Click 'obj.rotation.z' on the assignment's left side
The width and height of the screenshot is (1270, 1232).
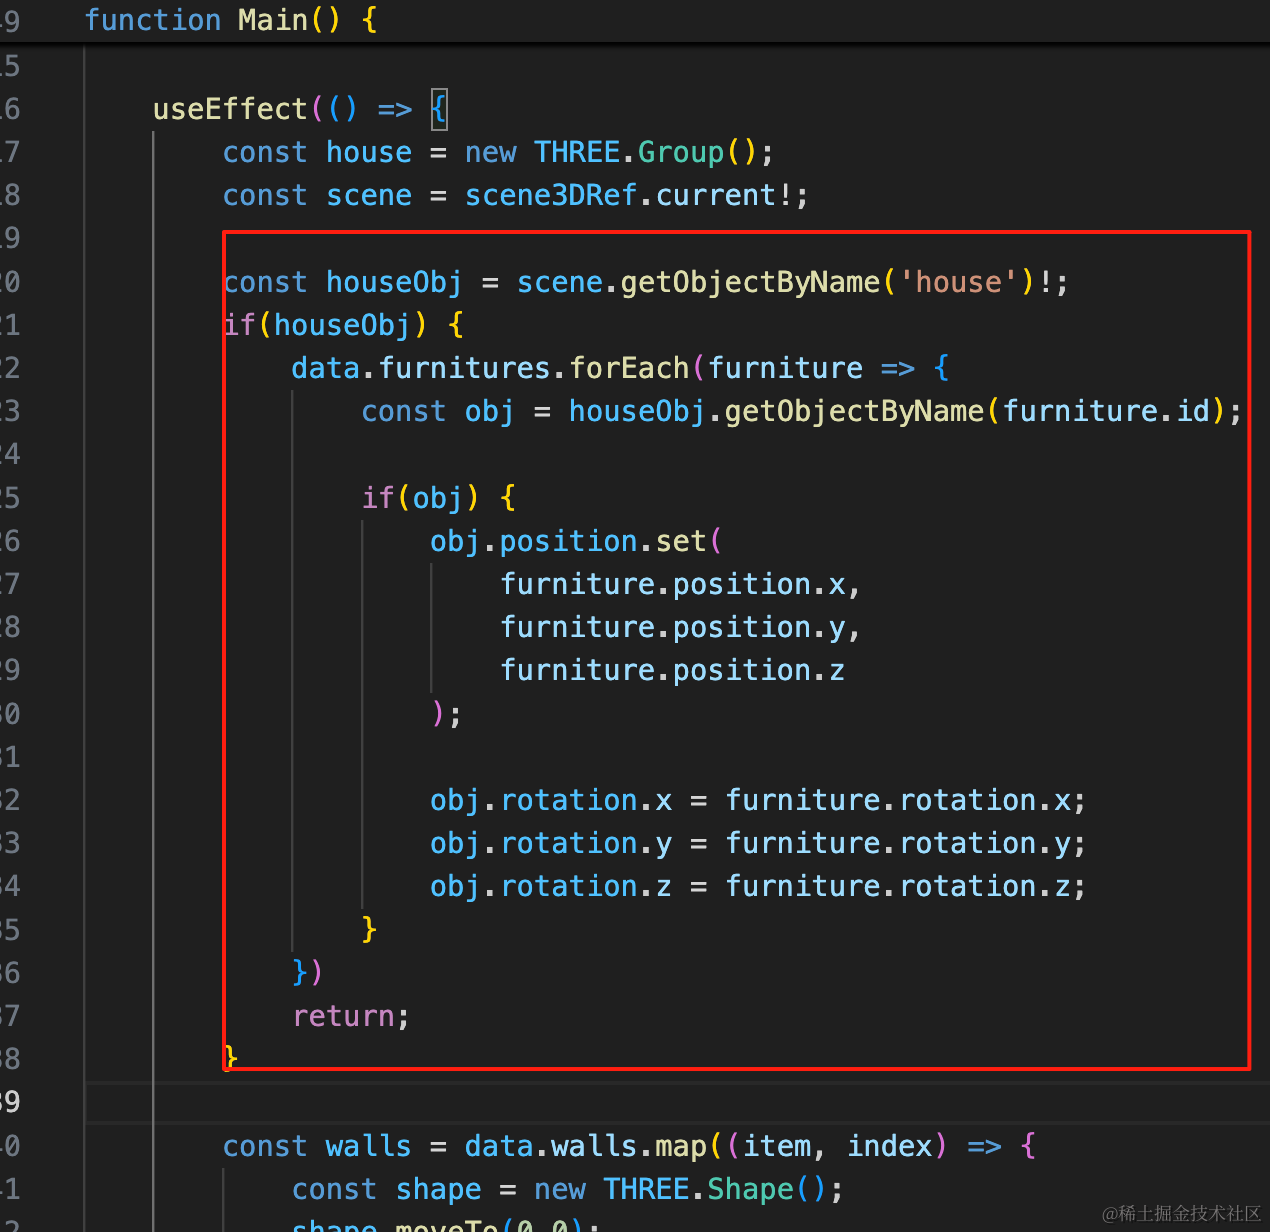pos(551,886)
